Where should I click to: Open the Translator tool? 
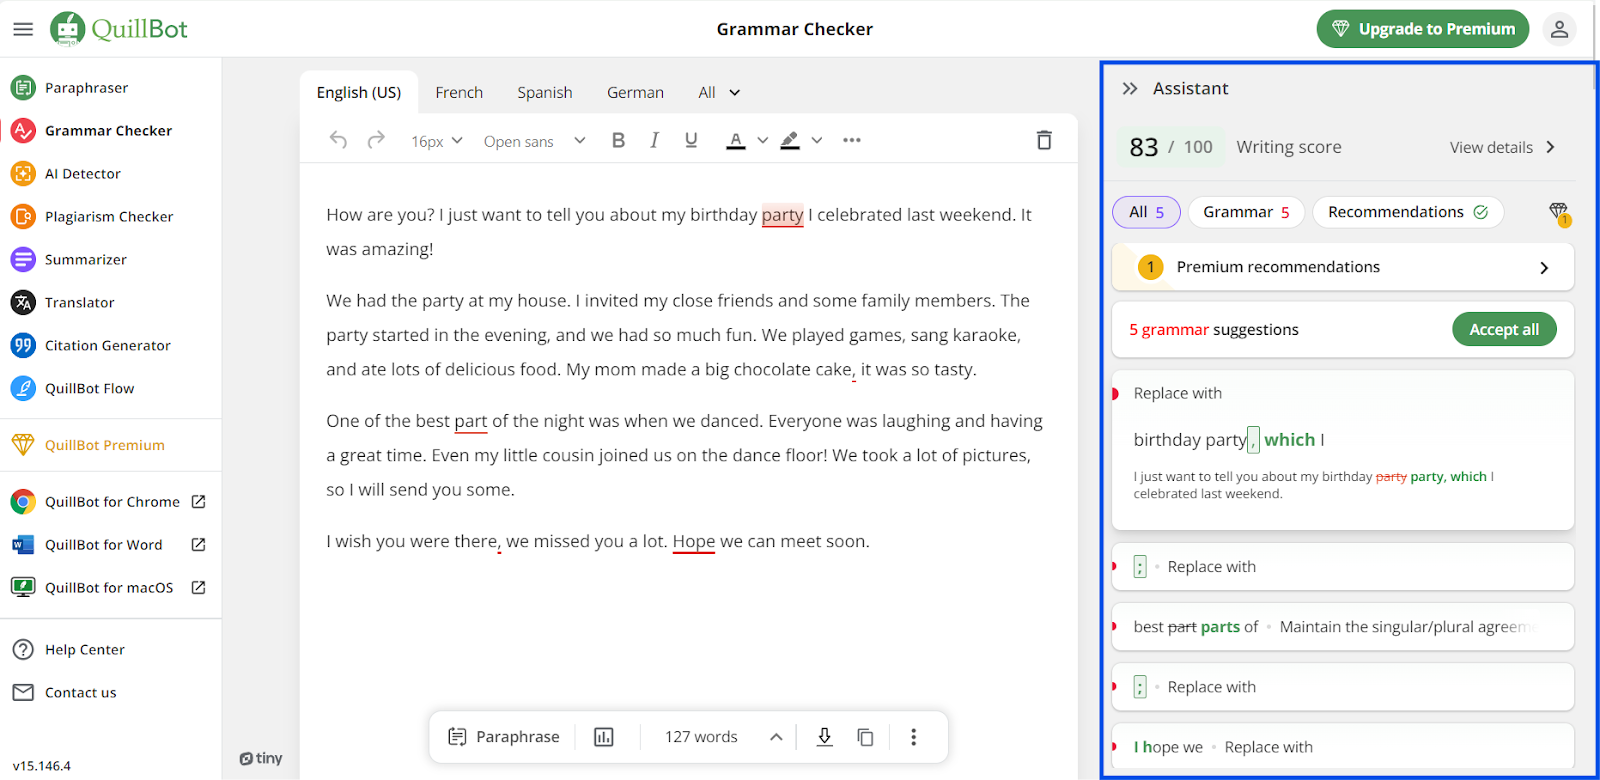pos(63,303)
